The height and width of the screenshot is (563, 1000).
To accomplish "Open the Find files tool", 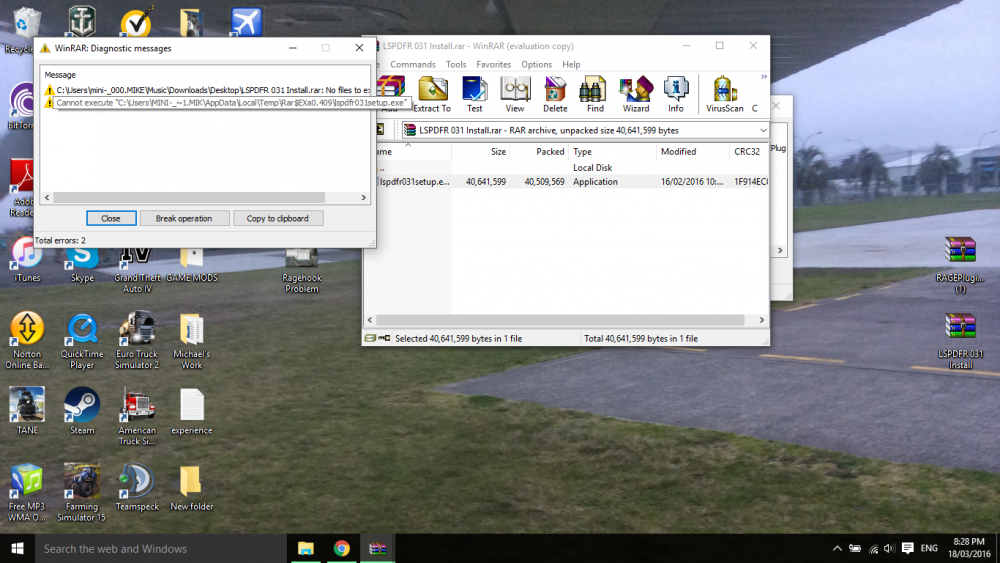I will coord(594,94).
